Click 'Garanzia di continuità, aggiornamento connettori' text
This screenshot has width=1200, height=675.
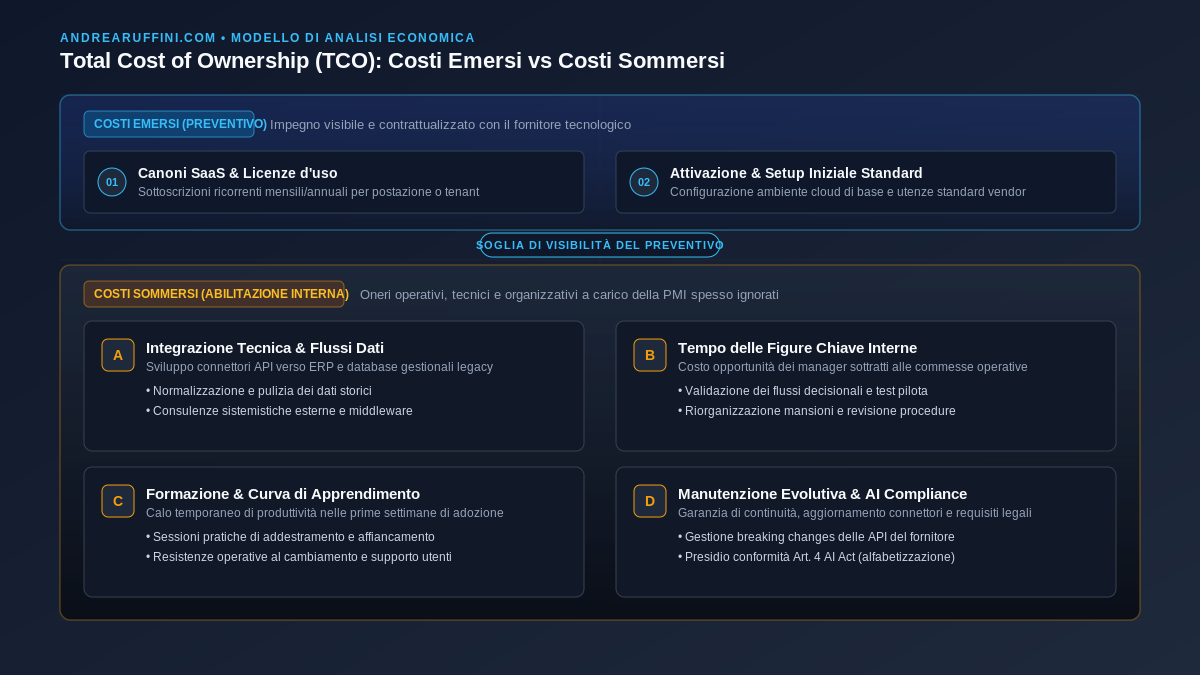pos(854,513)
